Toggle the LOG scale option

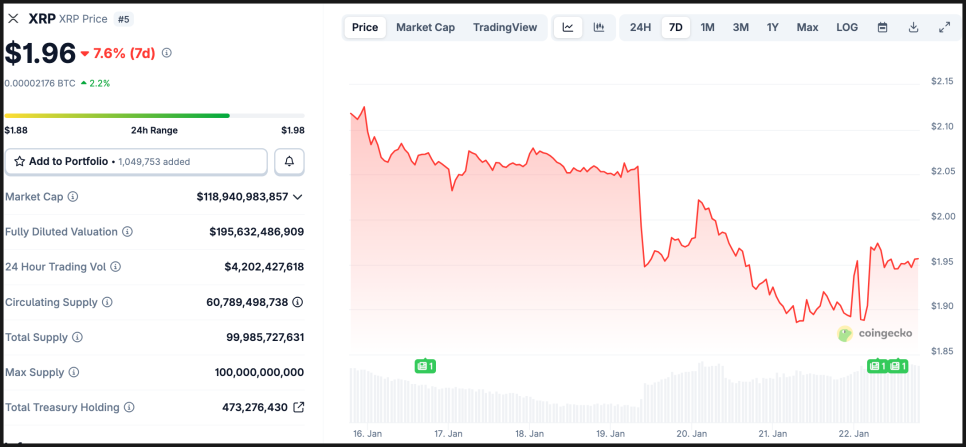(x=846, y=27)
